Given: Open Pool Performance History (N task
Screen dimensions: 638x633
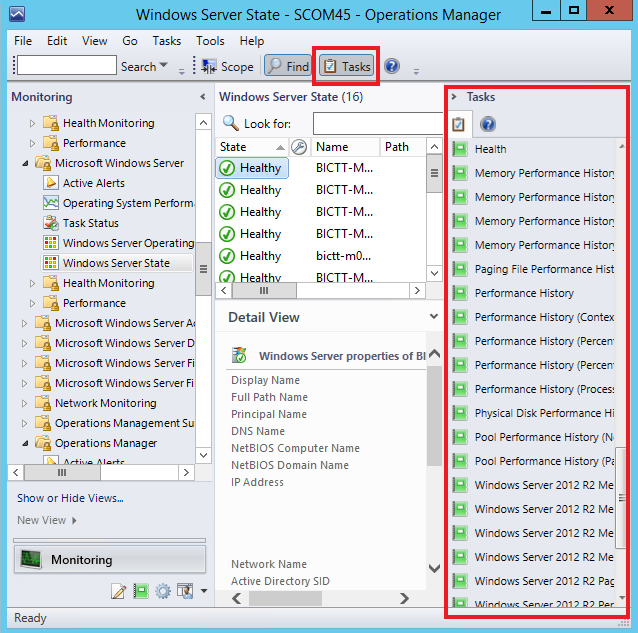Looking at the screenshot, I should (x=533, y=437).
